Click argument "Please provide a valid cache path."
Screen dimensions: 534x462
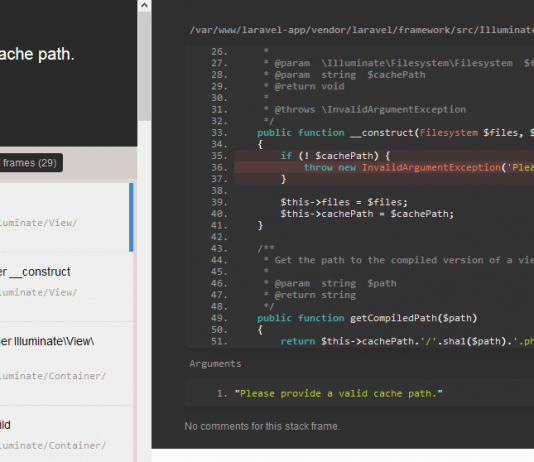339,394
